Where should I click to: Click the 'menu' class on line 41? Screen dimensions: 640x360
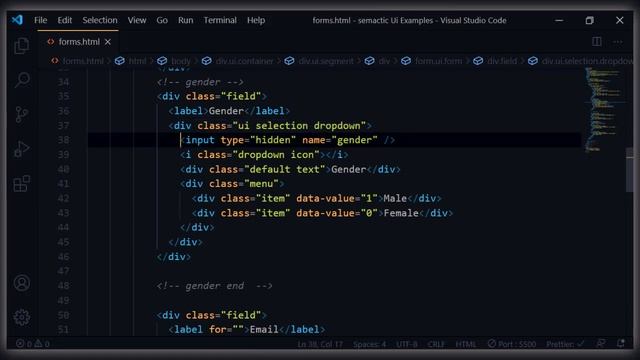pos(261,184)
